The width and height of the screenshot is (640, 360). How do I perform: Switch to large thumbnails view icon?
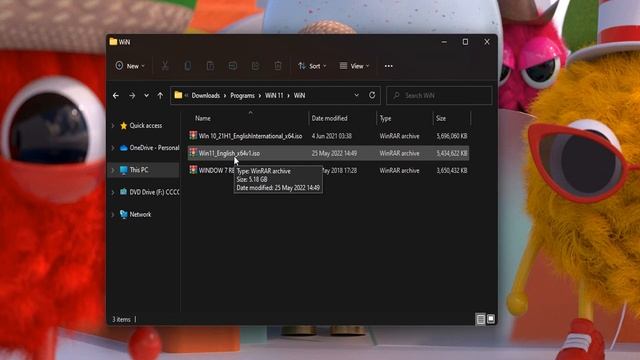491,319
